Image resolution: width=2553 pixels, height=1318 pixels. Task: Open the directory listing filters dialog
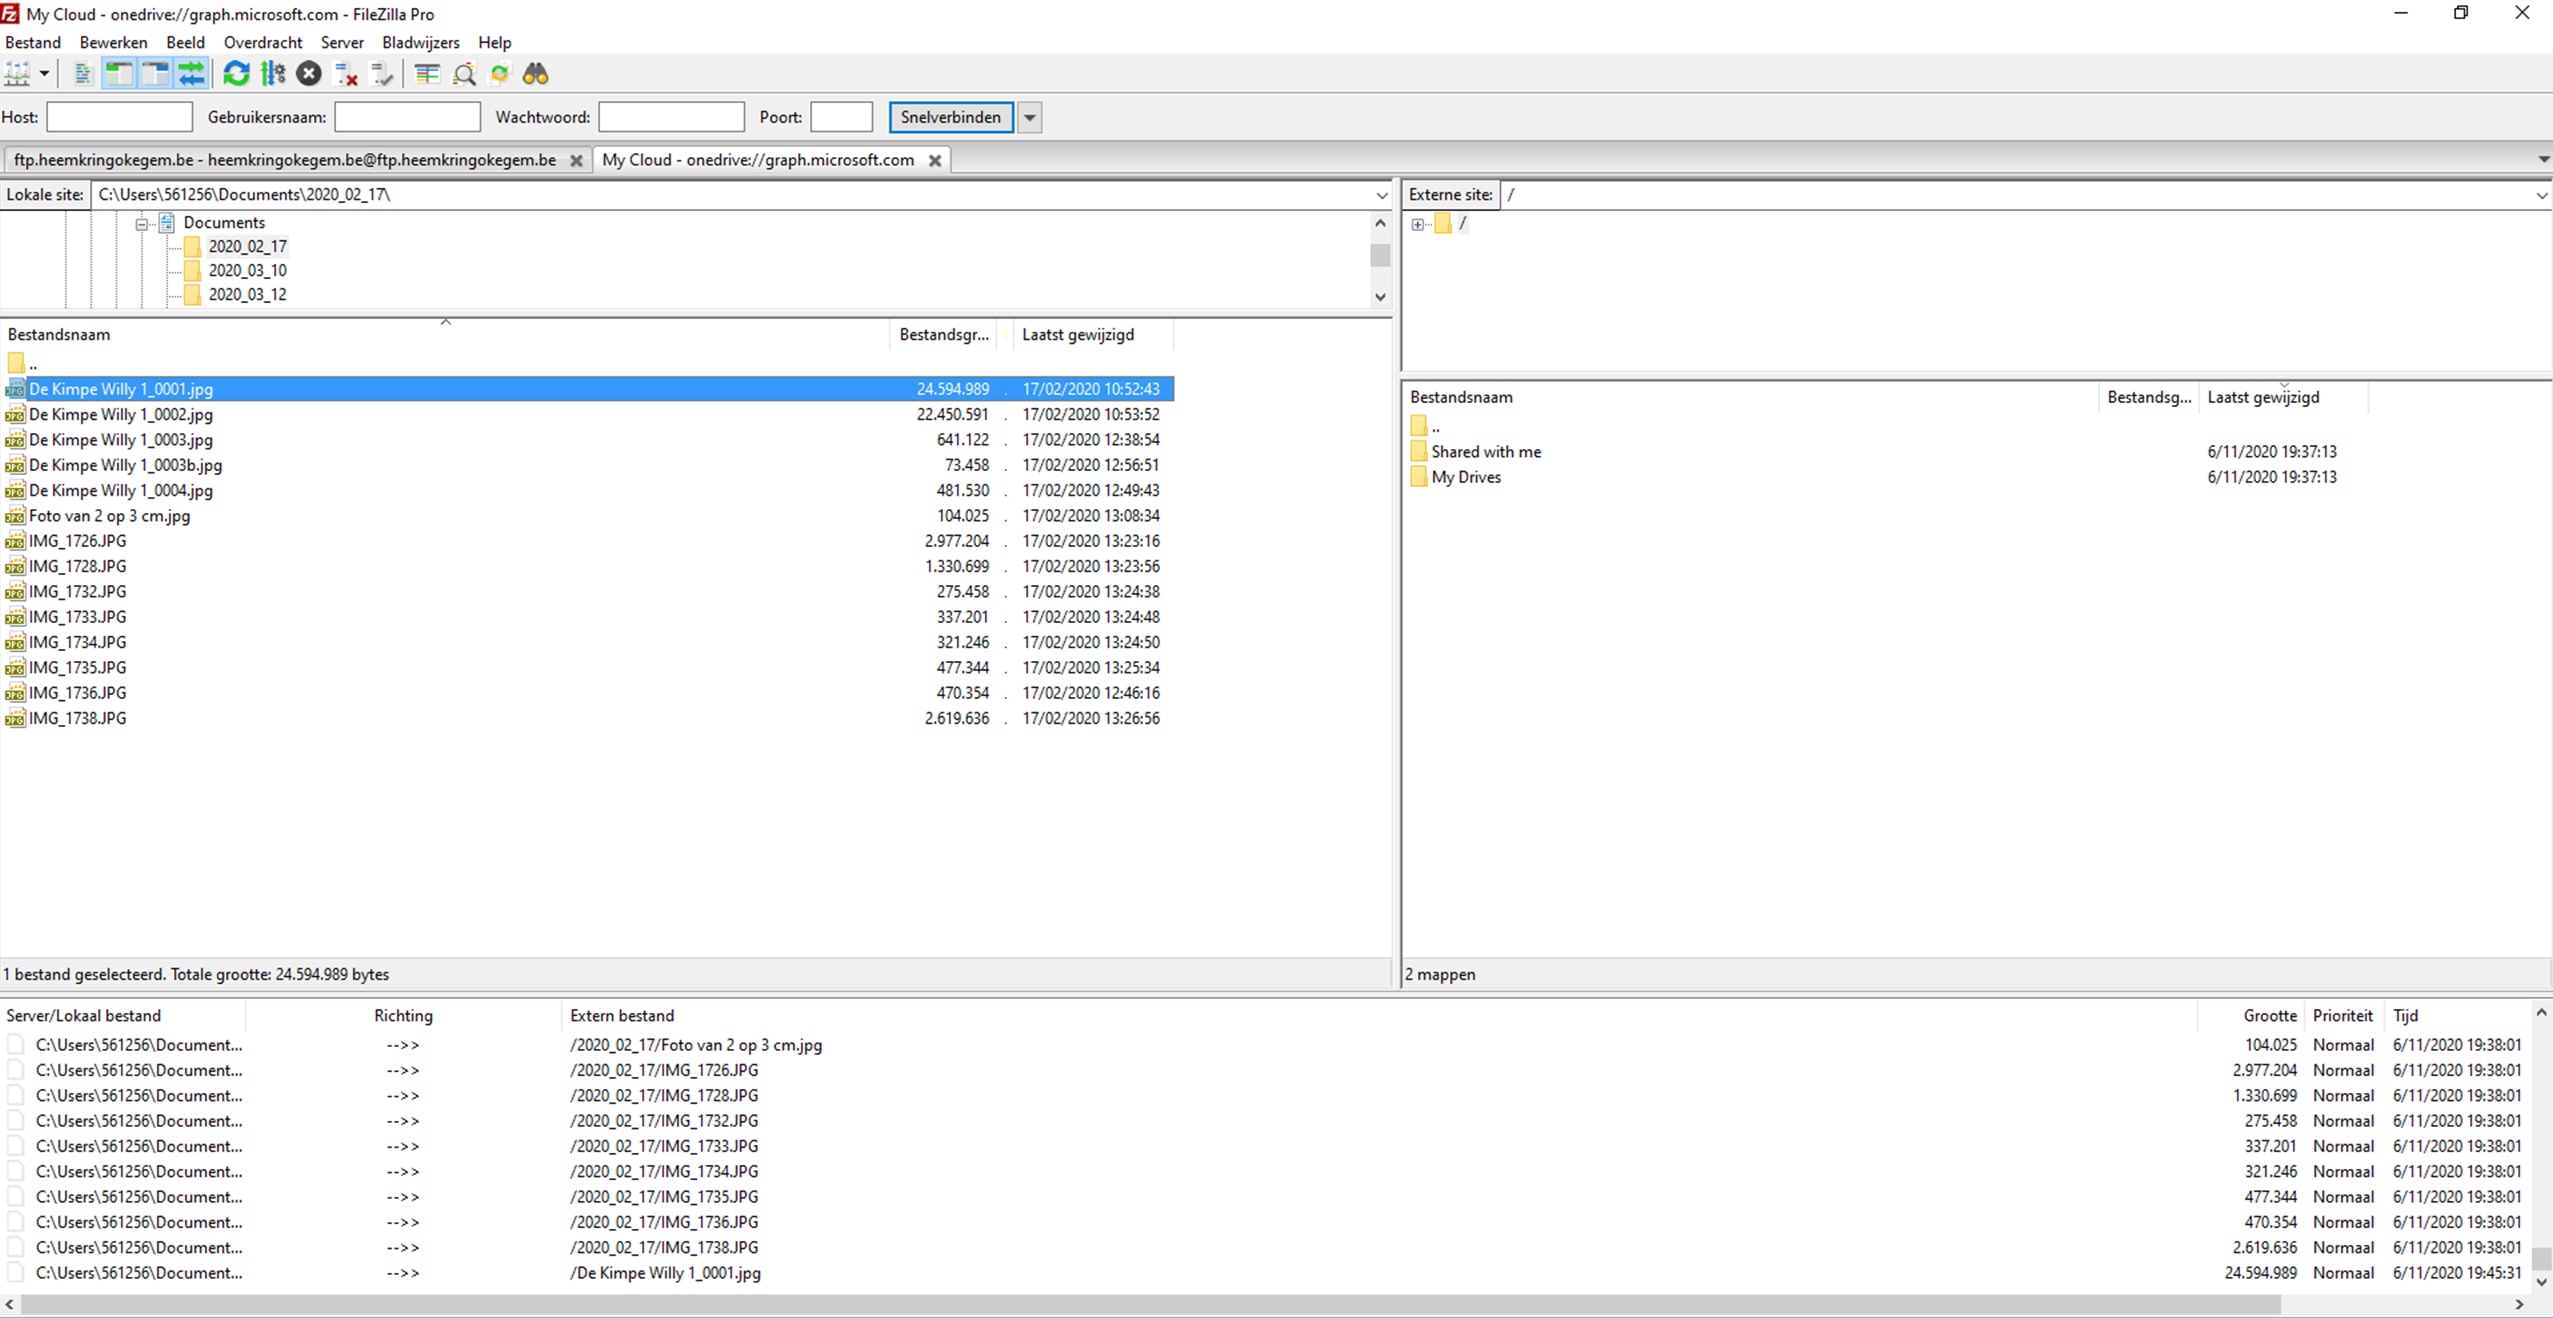click(x=428, y=74)
